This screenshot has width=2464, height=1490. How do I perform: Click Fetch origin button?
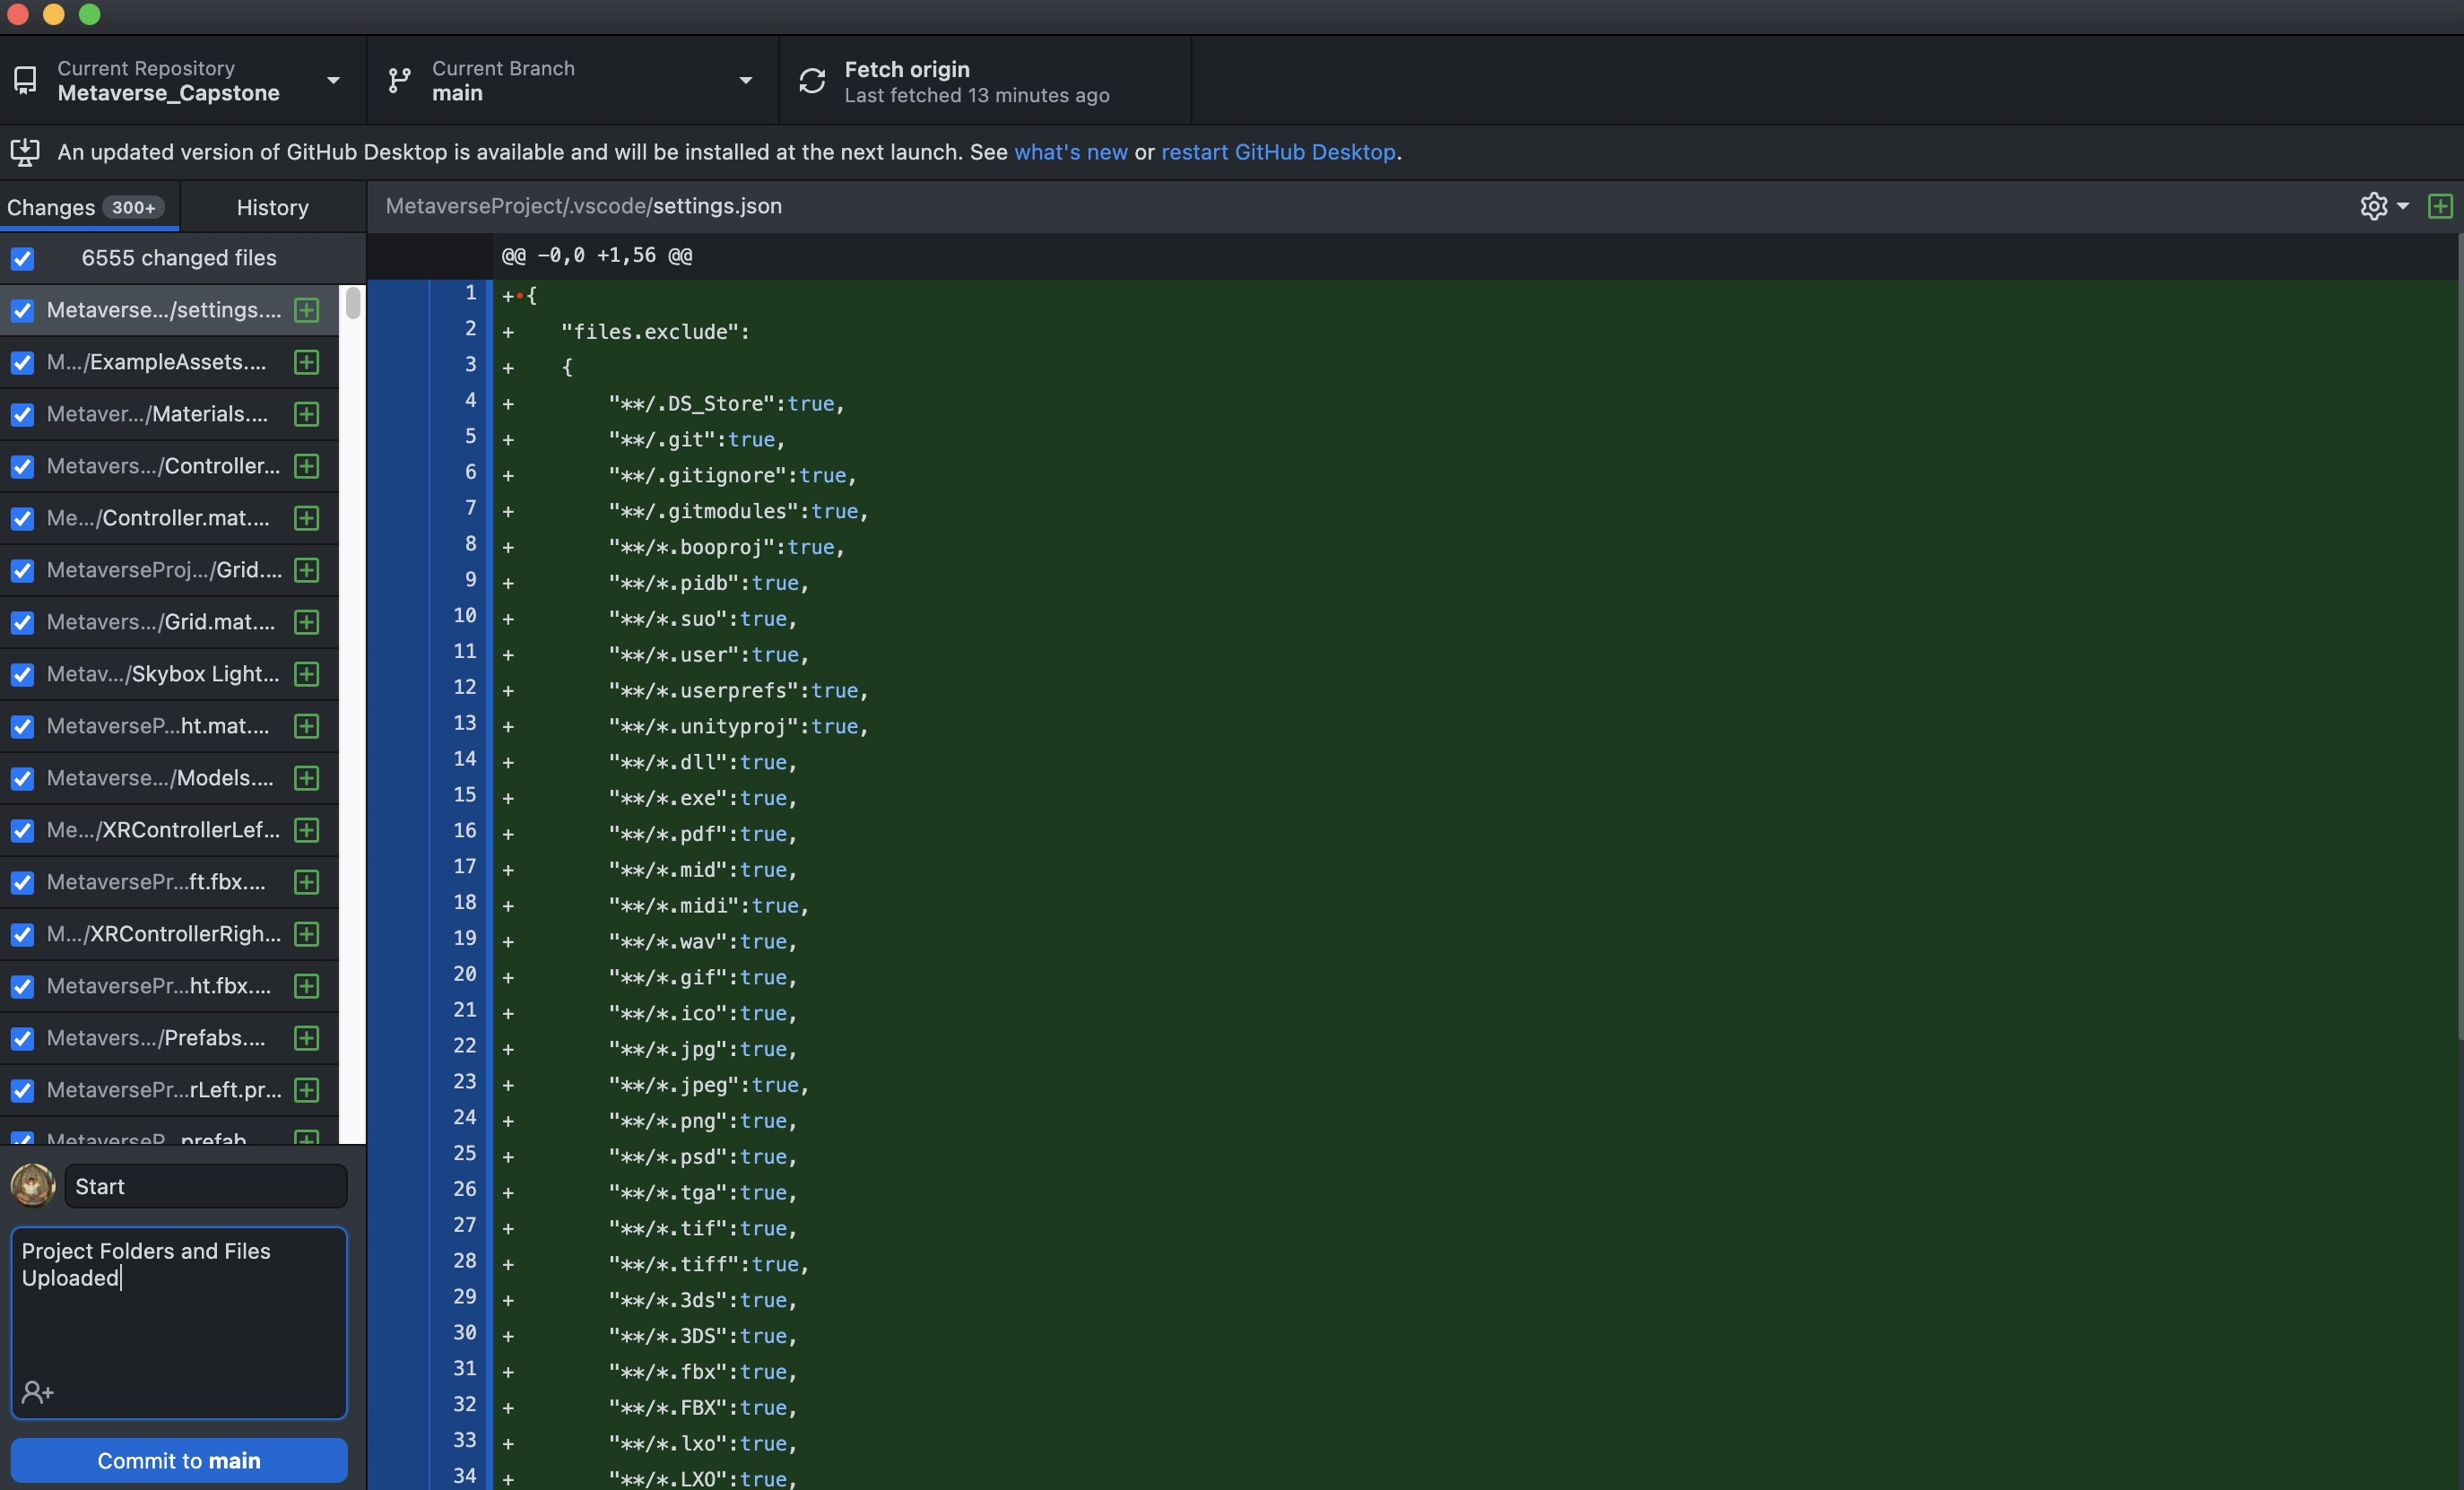pyautogui.click(x=985, y=80)
